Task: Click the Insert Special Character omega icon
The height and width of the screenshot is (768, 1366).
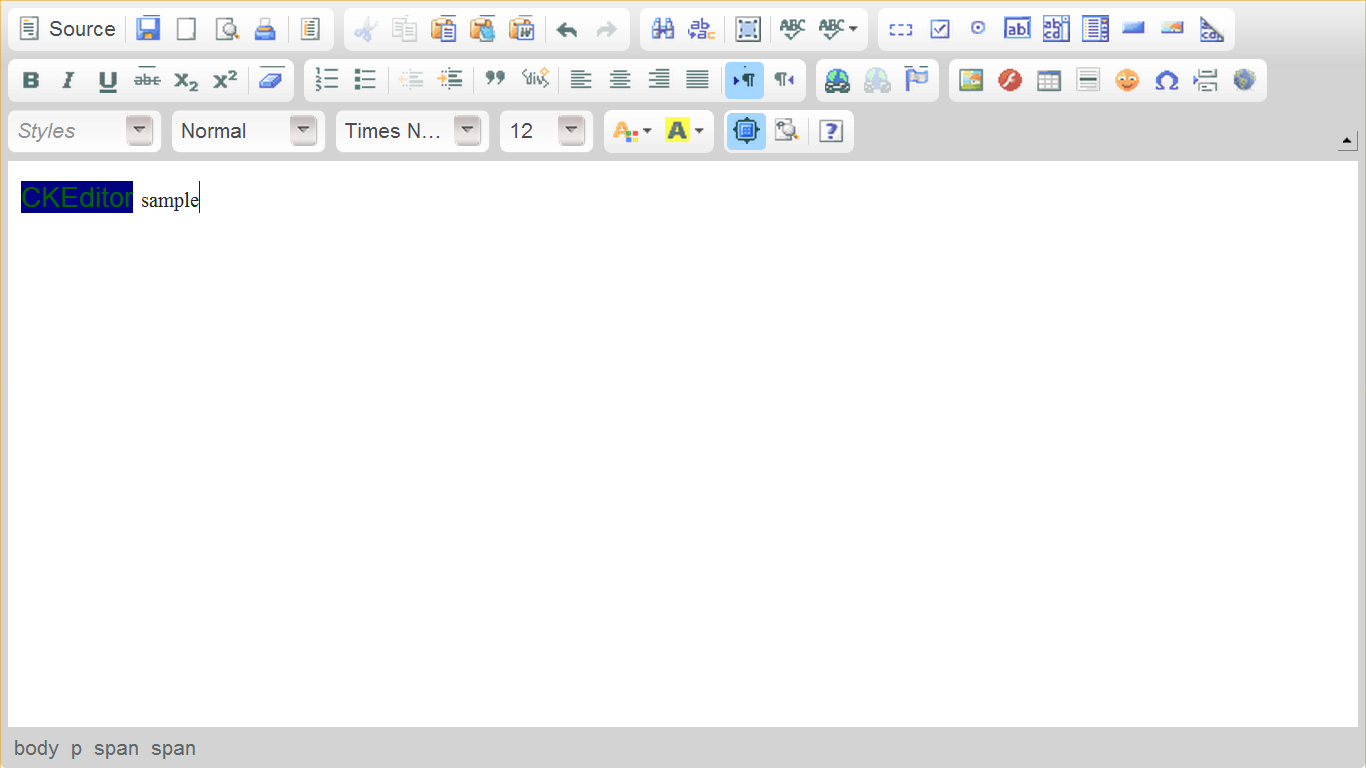Action: [1166, 81]
